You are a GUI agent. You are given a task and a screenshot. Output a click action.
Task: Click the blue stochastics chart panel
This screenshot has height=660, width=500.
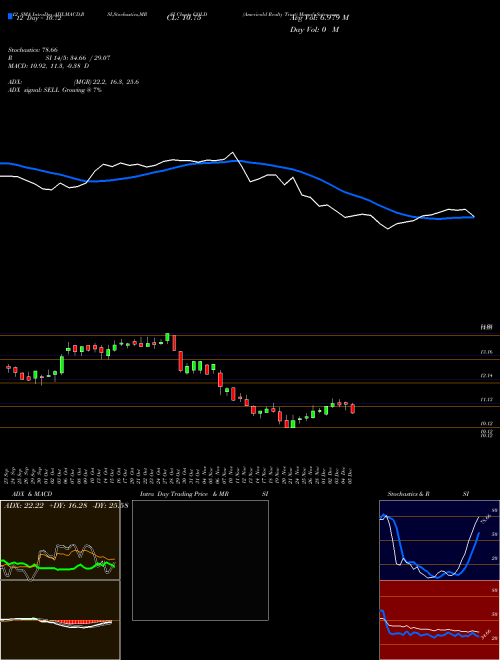tap(439, 540)
